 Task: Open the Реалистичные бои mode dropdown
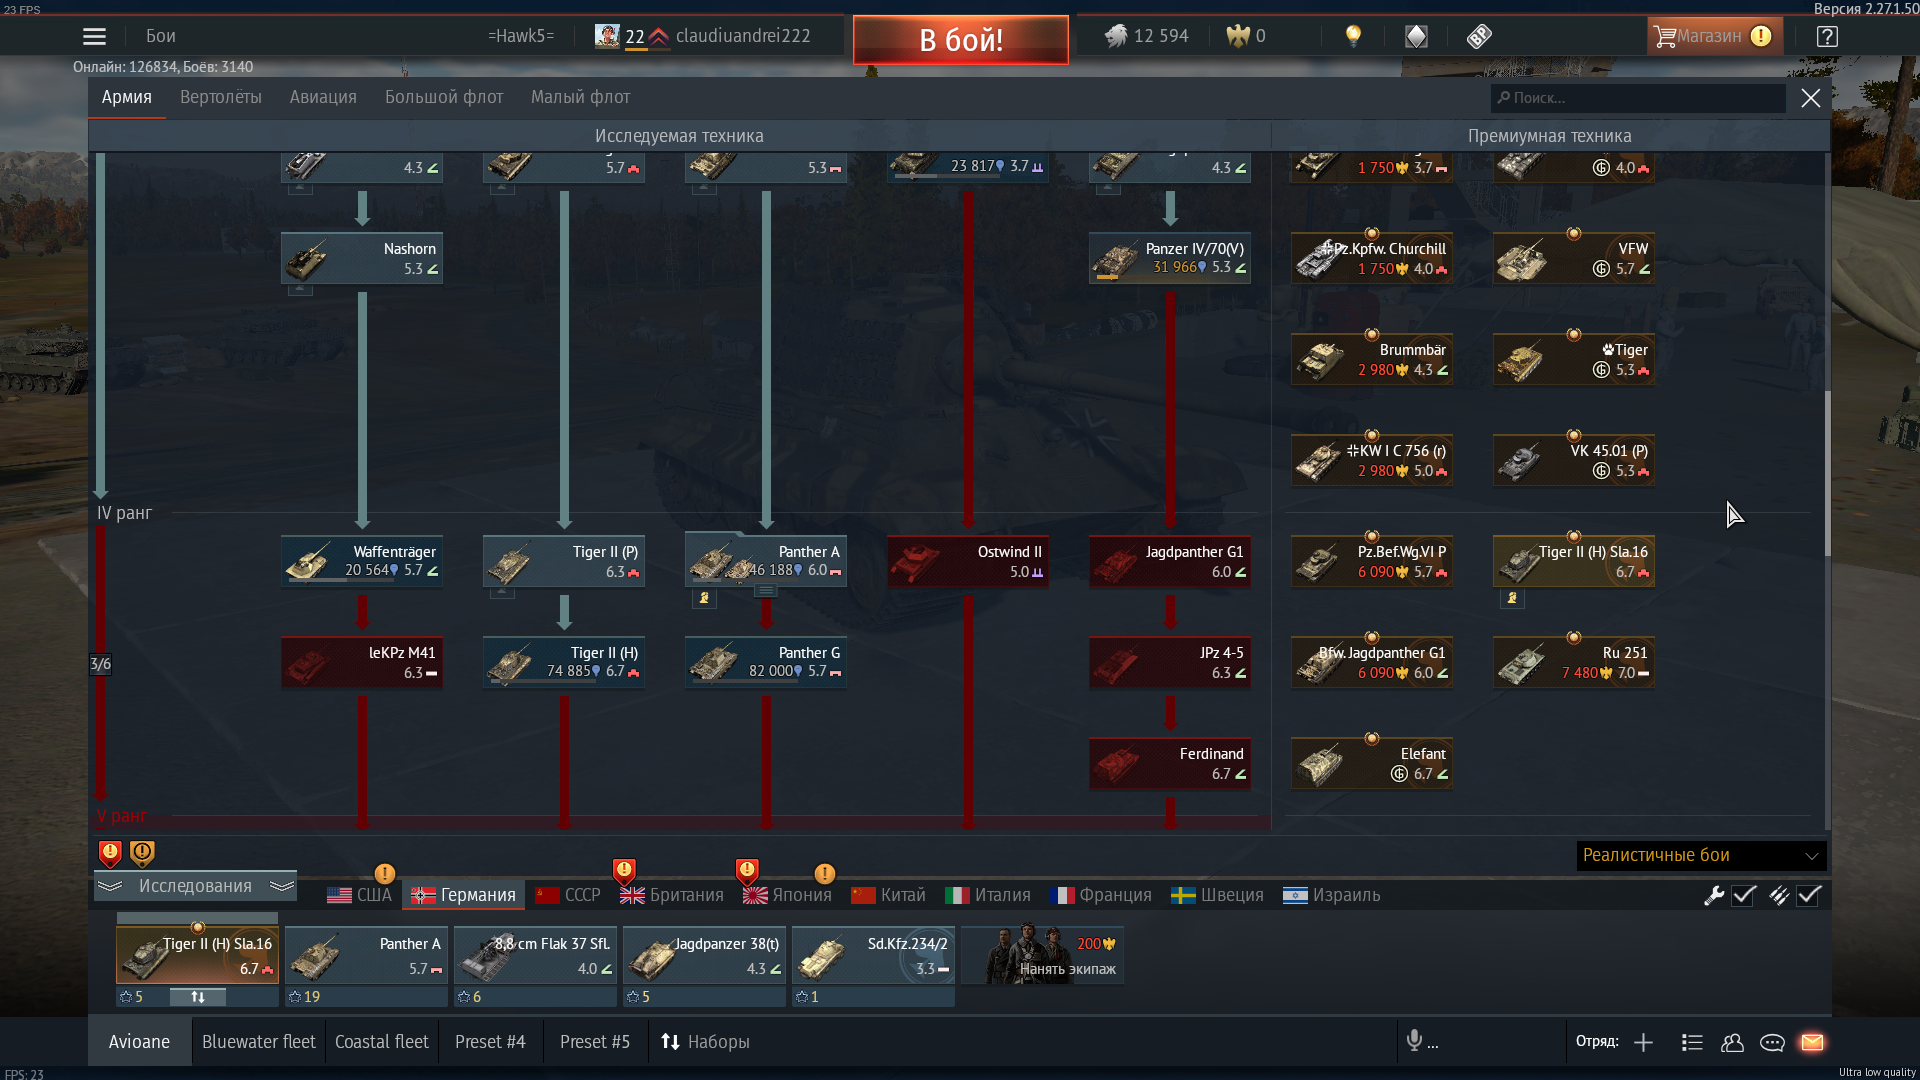point(1701,855)
